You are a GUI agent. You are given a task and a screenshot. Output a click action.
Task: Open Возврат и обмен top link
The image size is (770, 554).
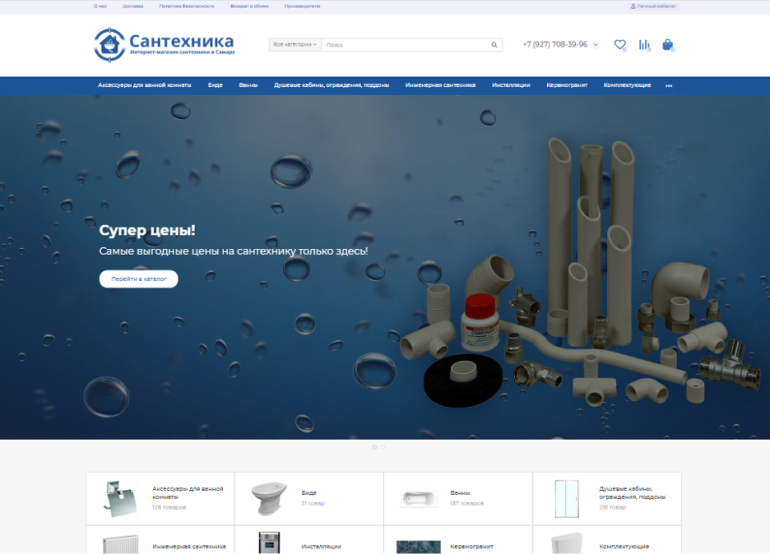(249, 6)
